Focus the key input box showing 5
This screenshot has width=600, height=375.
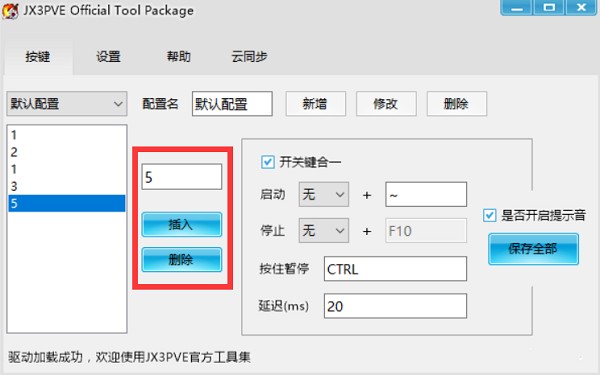(182, 177)
